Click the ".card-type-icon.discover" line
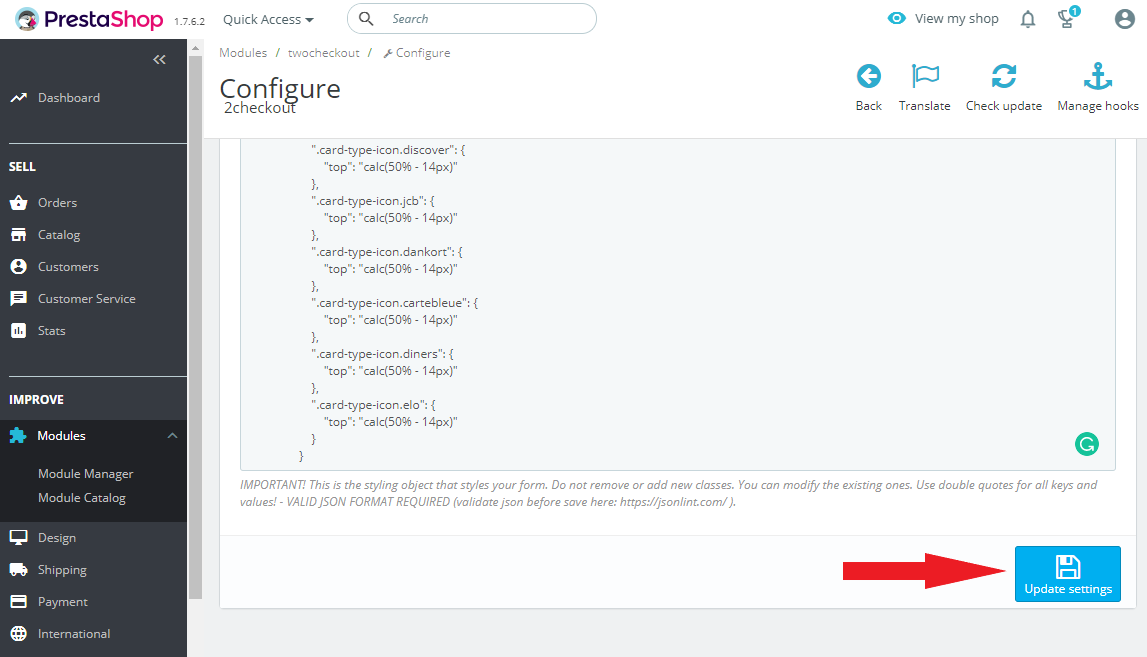1147x657 pixels. (x=388, y=150)
